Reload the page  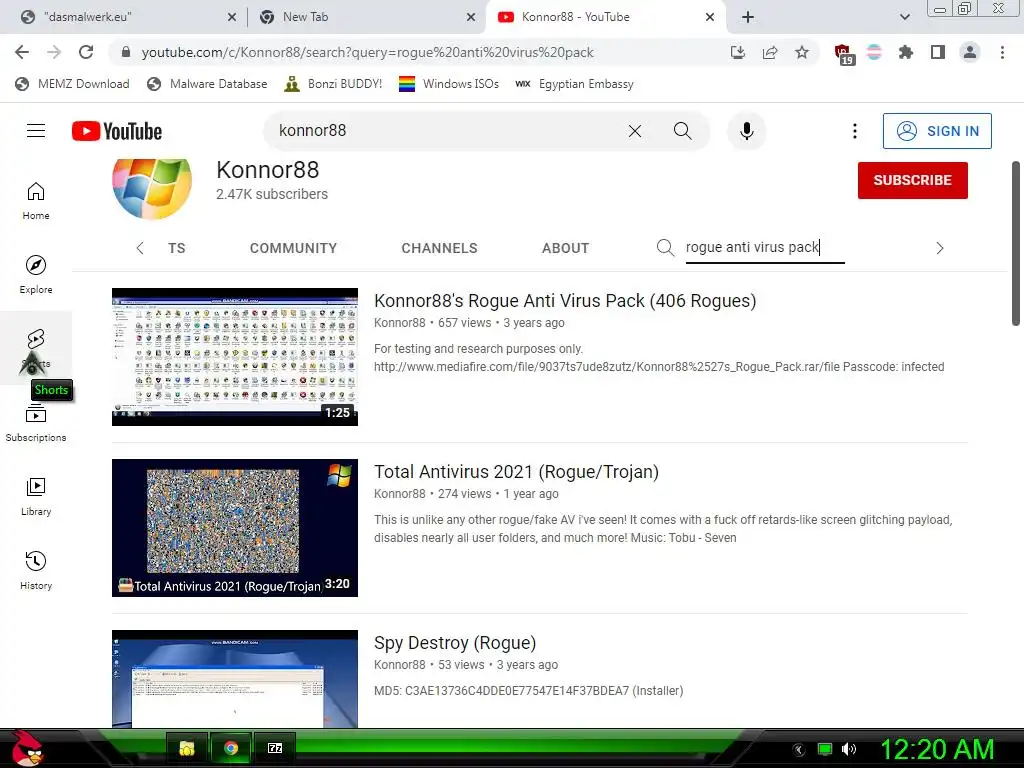coord(86,52)
